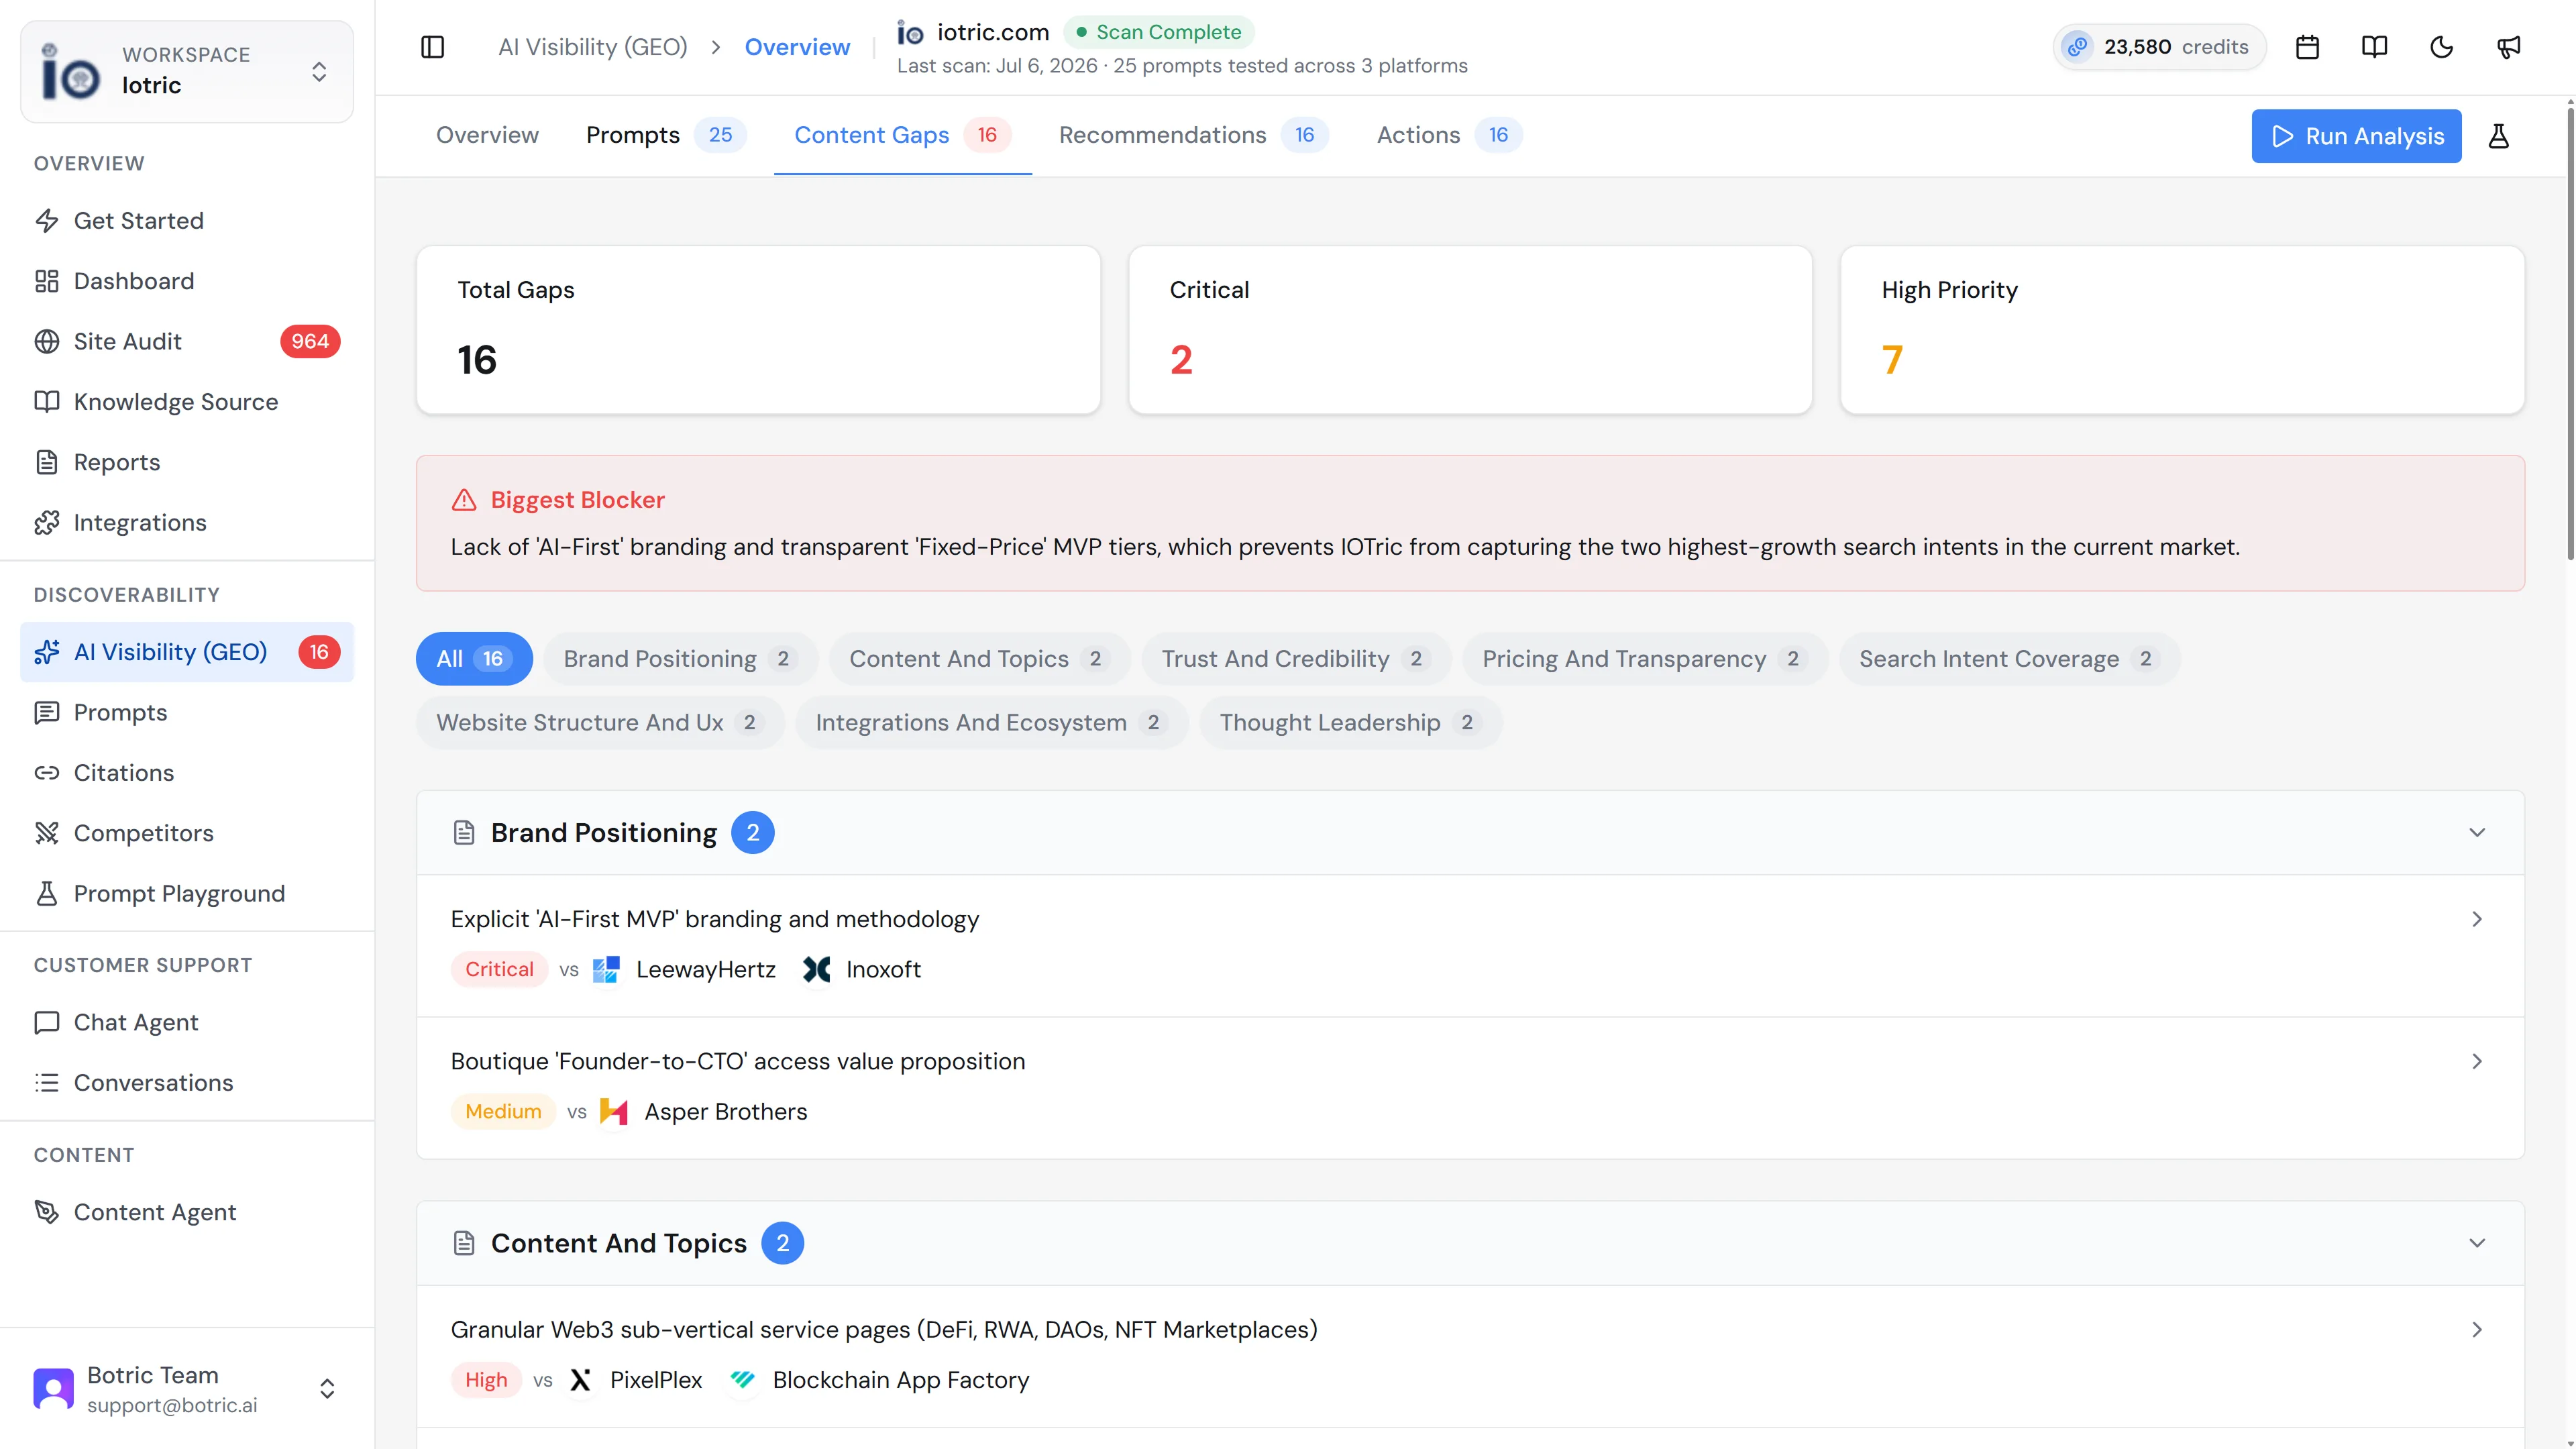
Task: Open the documentation book icon
Action: [x=2374, y=47]
